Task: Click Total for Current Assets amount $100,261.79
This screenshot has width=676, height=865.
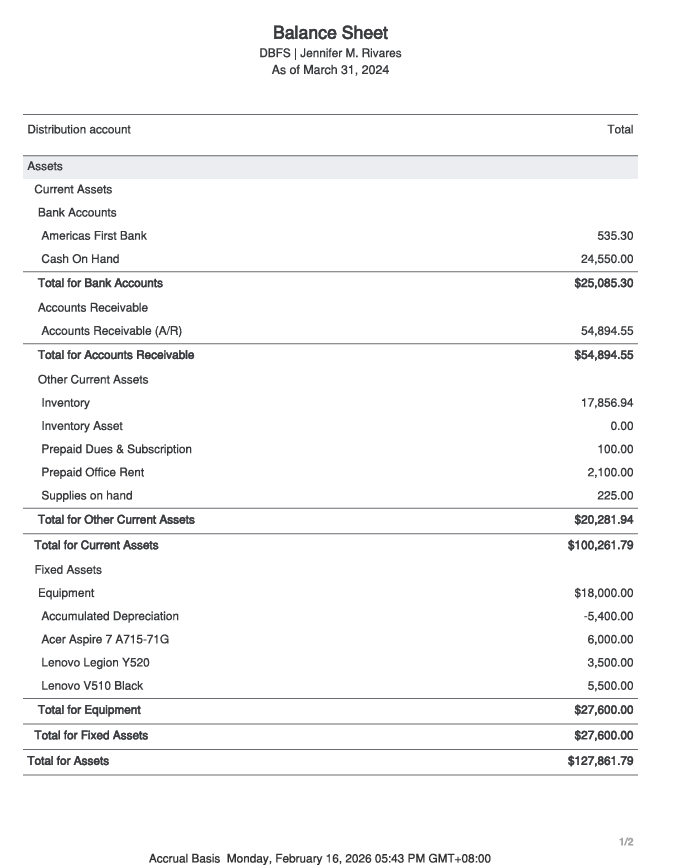Action: (x=600, y=545)
